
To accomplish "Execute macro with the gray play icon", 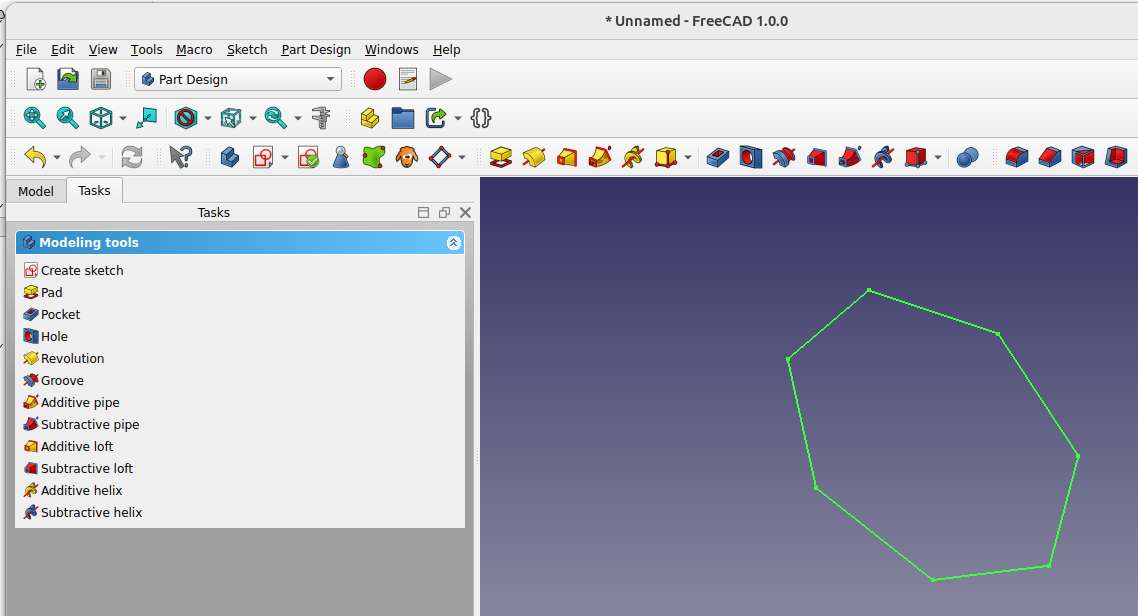I will point(441,79).
